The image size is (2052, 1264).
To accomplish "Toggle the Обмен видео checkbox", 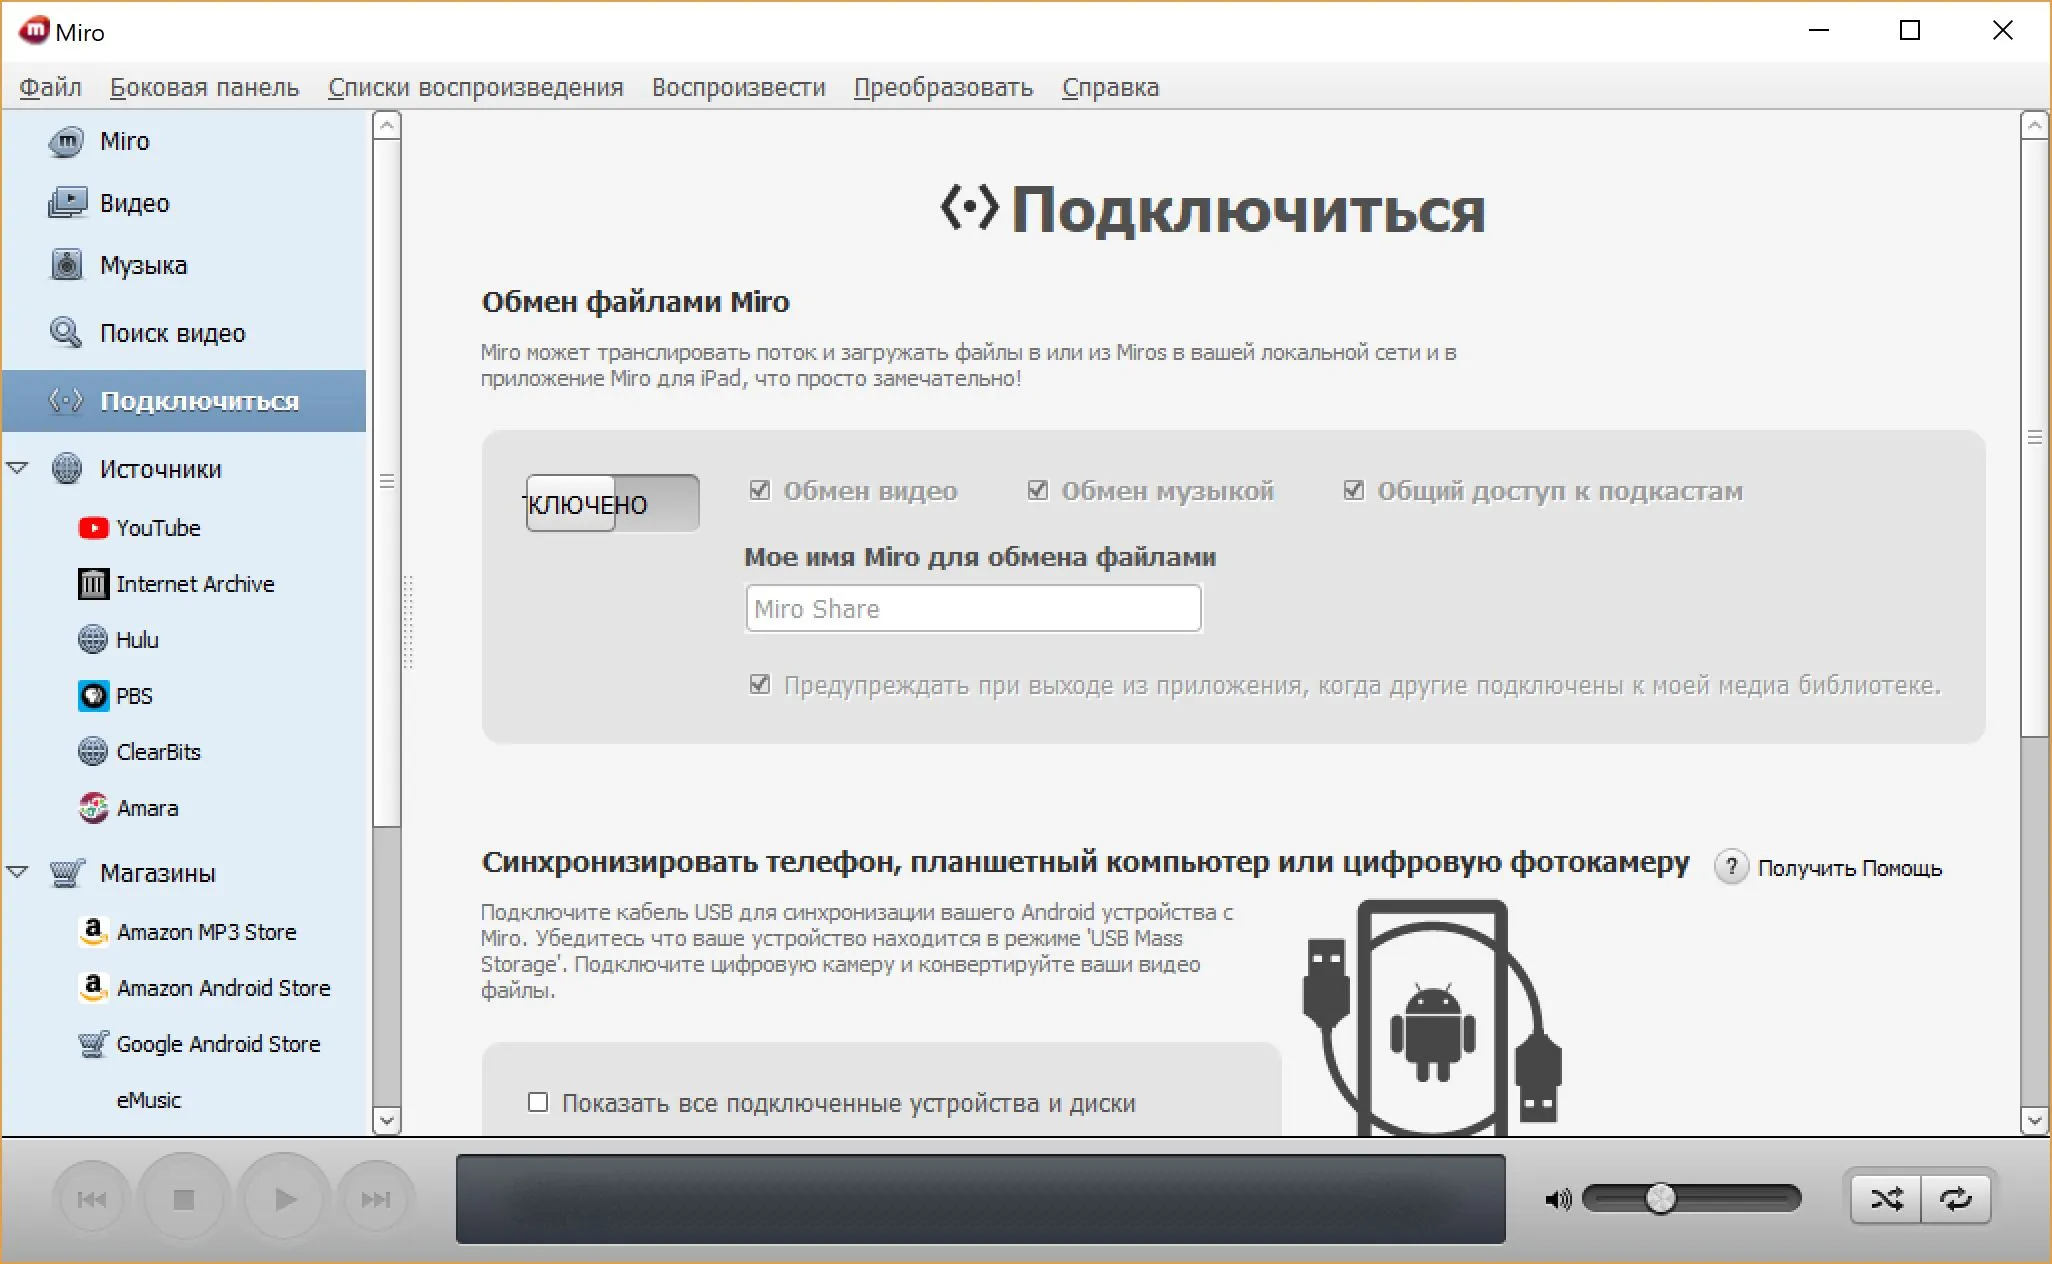I will pyautogui.click(x=760, y=490).
